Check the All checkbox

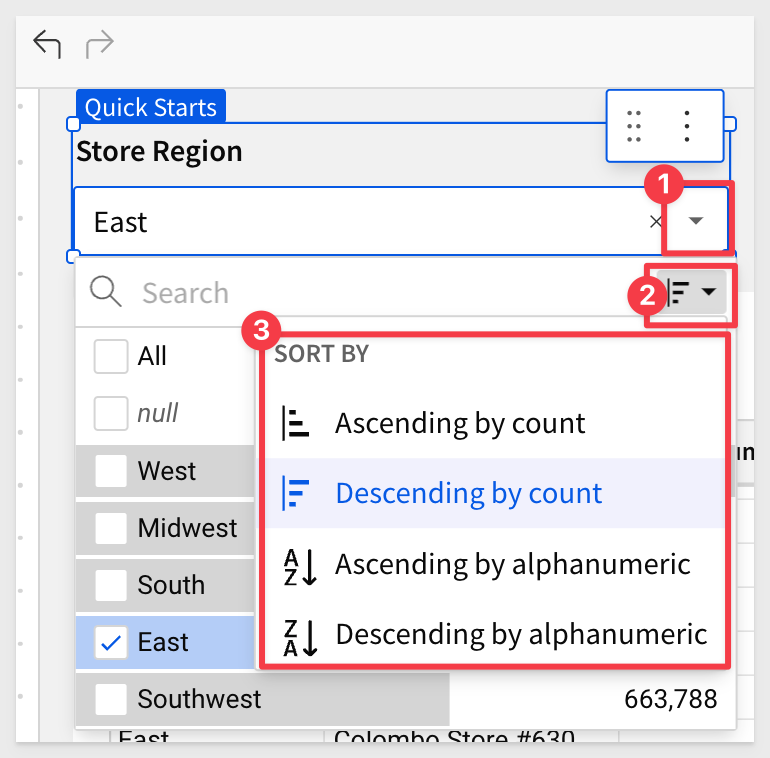[111, 356]
